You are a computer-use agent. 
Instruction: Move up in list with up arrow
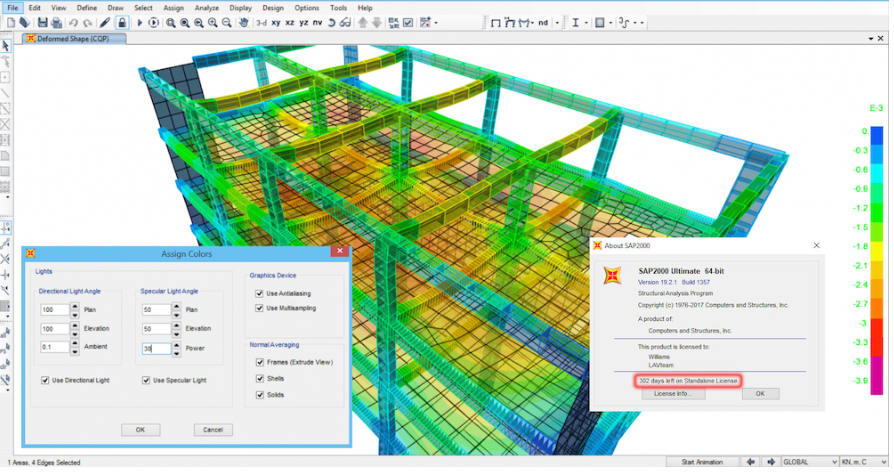click(x=363, y=23)
